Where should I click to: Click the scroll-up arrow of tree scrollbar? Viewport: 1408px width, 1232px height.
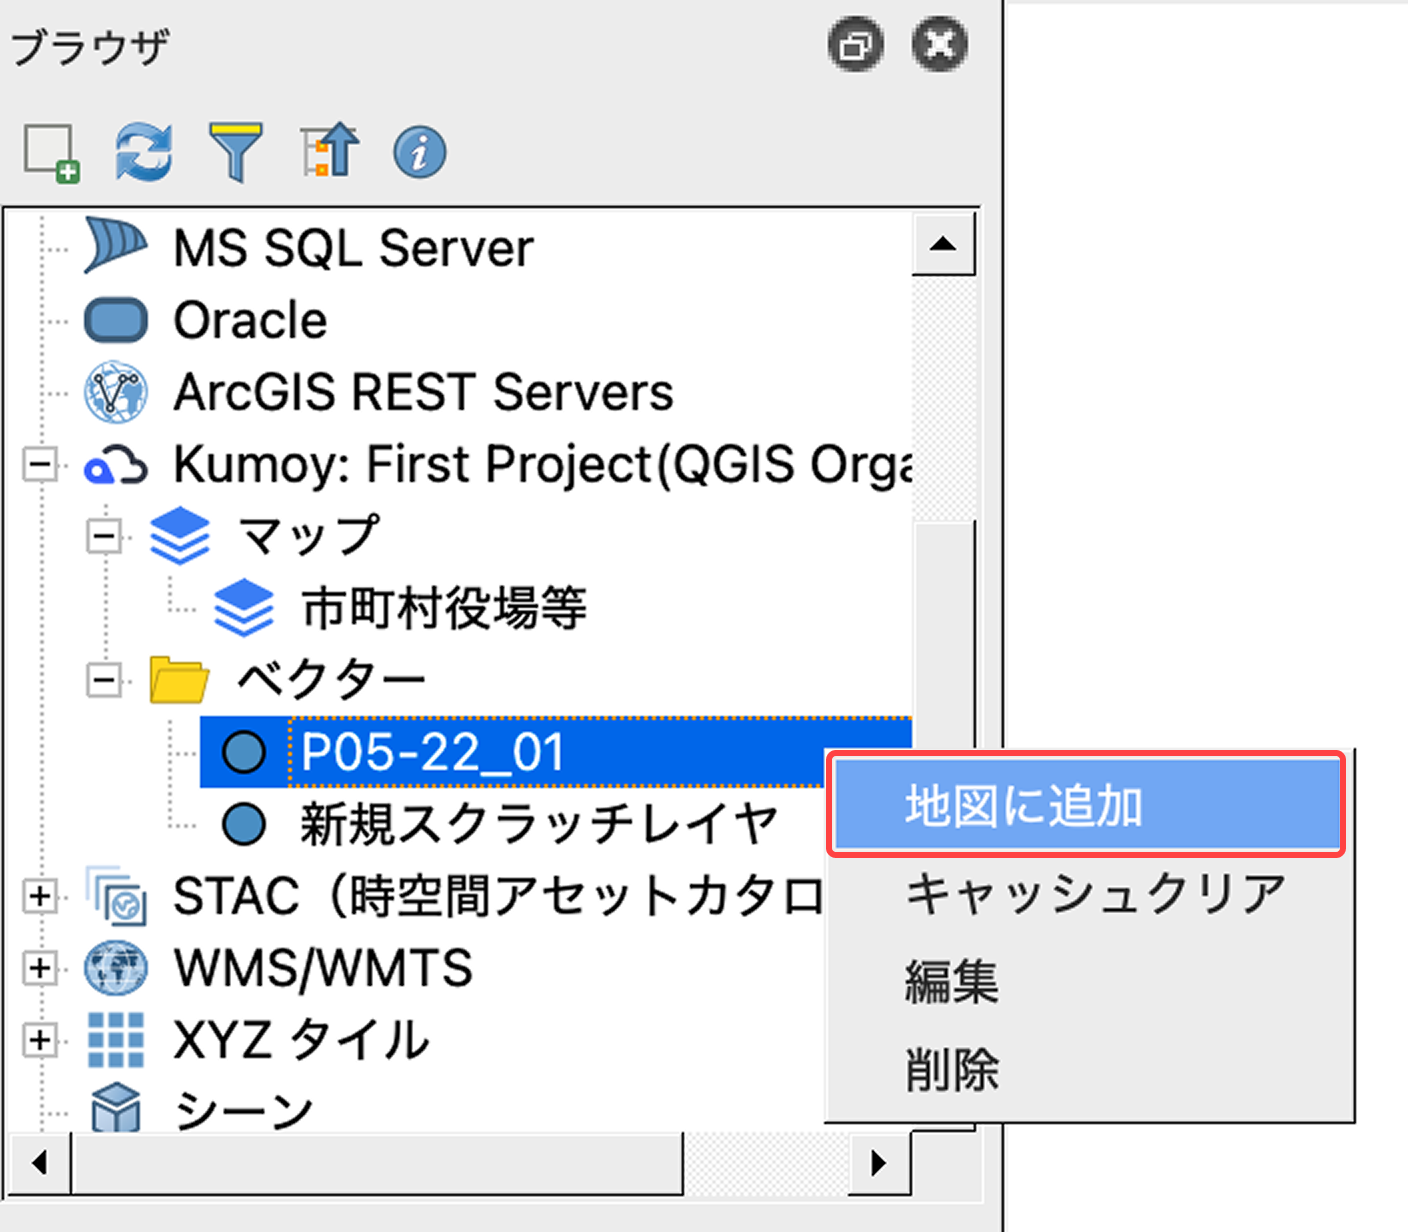coord(942,244)
